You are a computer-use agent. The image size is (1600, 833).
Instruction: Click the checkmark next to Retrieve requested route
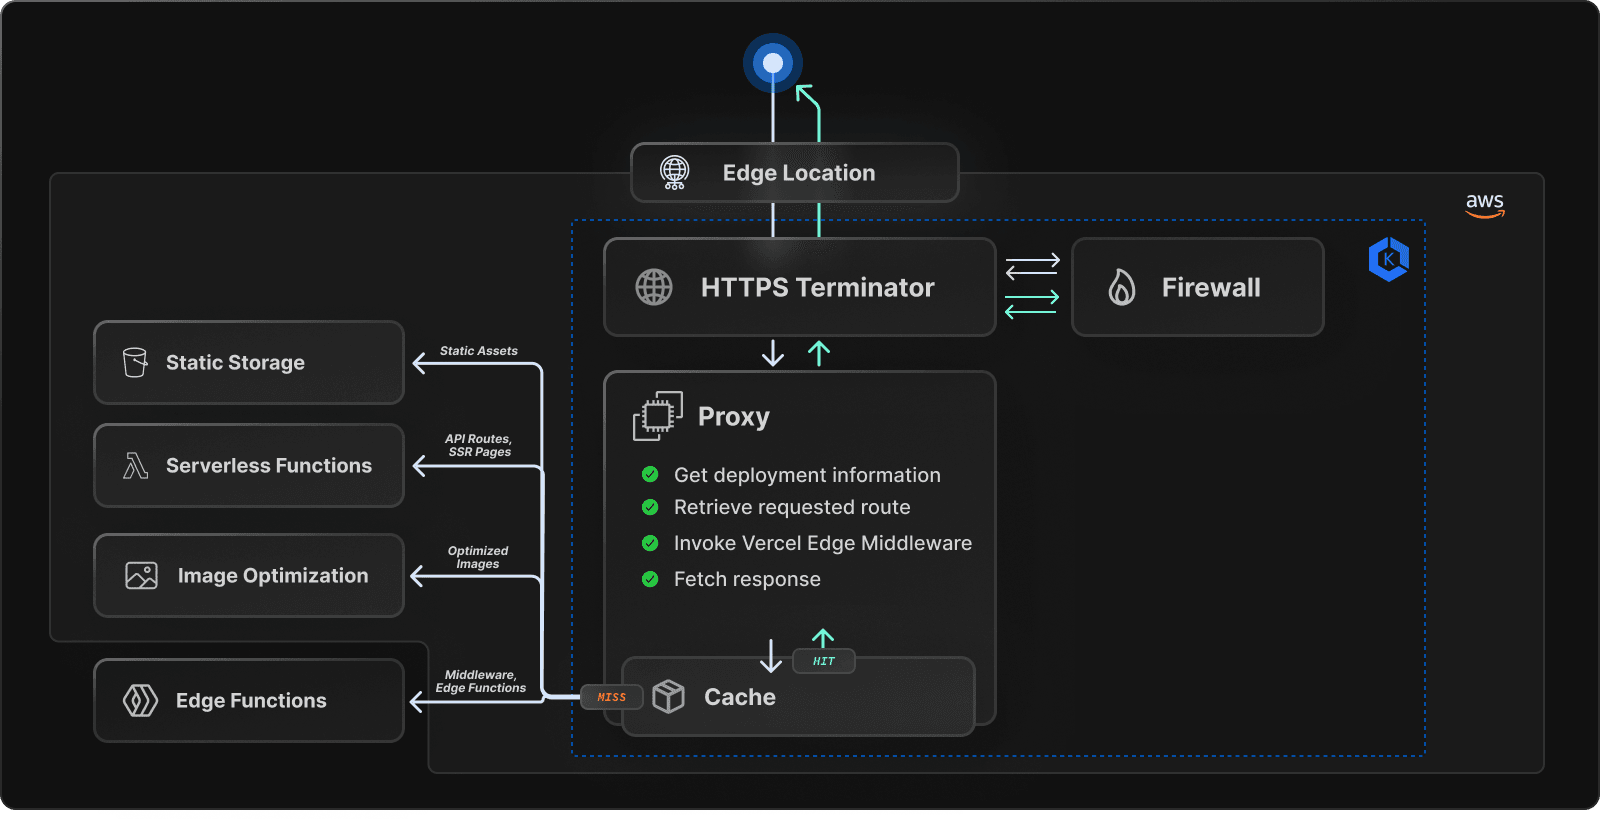pos(650,507)
